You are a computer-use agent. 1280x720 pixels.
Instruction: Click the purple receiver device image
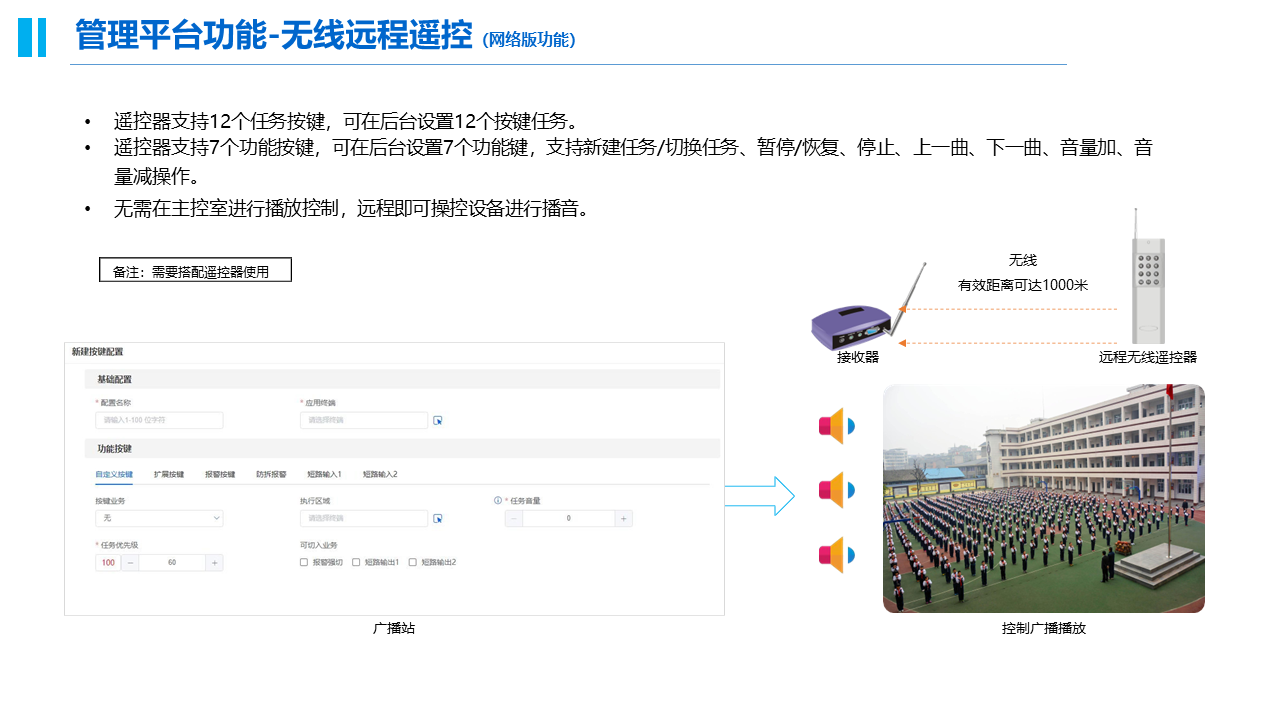(x=853, y=325)
